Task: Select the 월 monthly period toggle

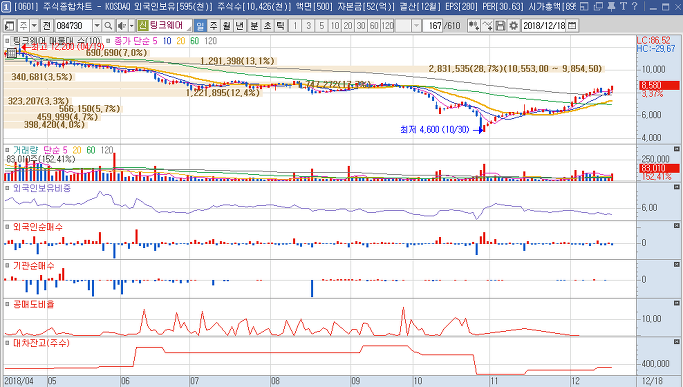Action: click(227, 26)
